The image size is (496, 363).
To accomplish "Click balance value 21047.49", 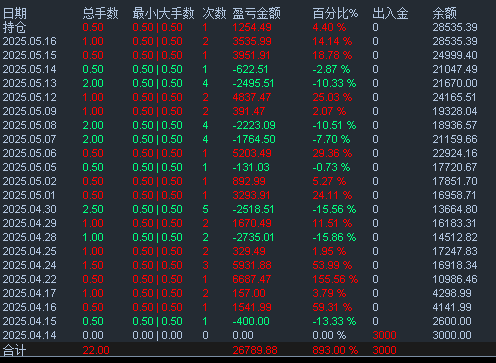I will click(455, 69).
